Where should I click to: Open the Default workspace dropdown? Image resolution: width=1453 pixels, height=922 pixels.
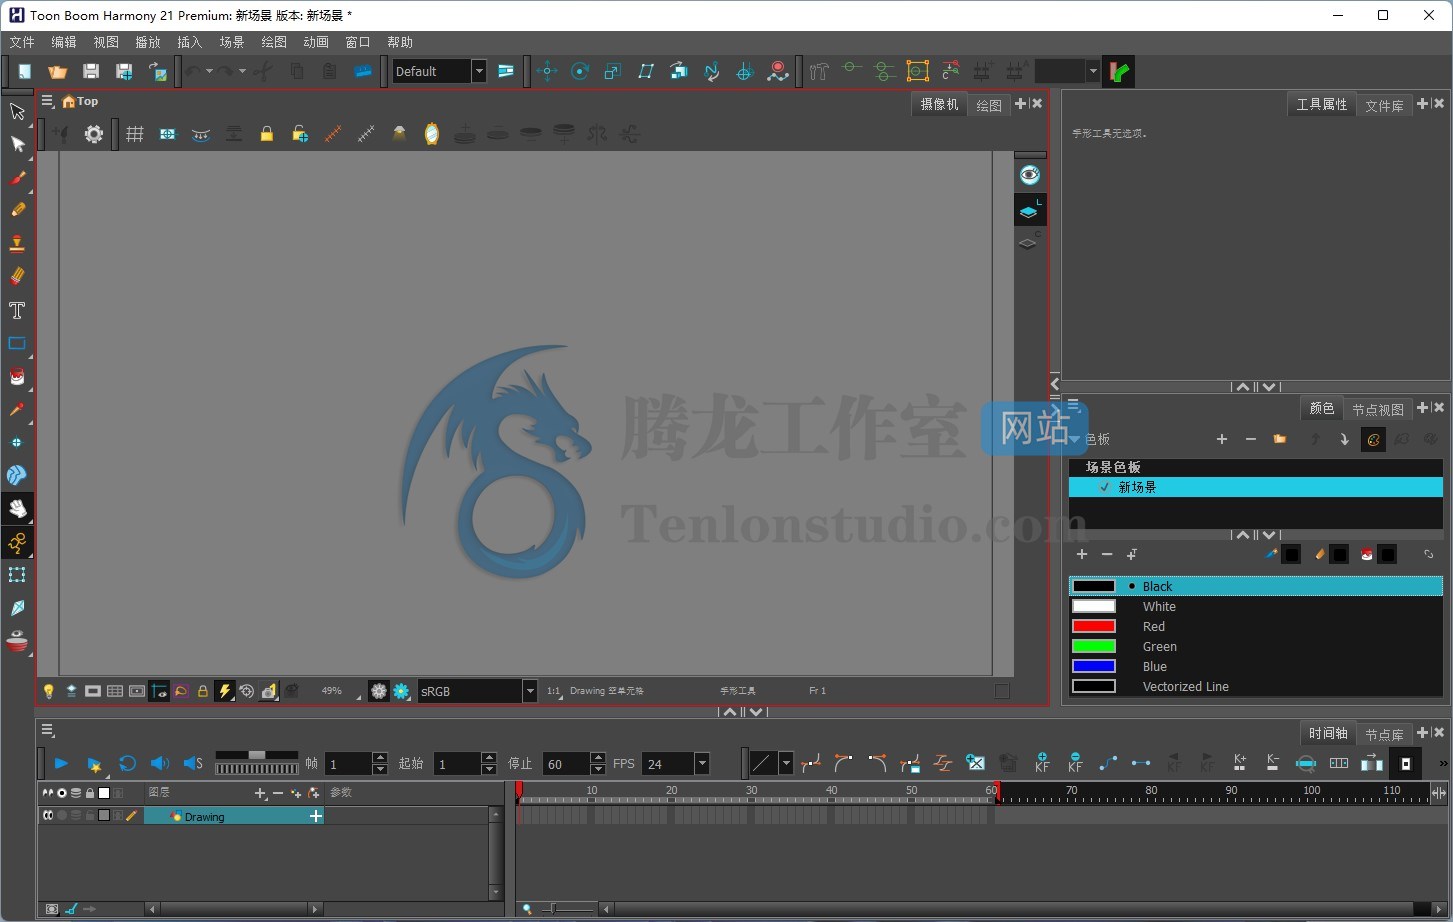(479, 71)
